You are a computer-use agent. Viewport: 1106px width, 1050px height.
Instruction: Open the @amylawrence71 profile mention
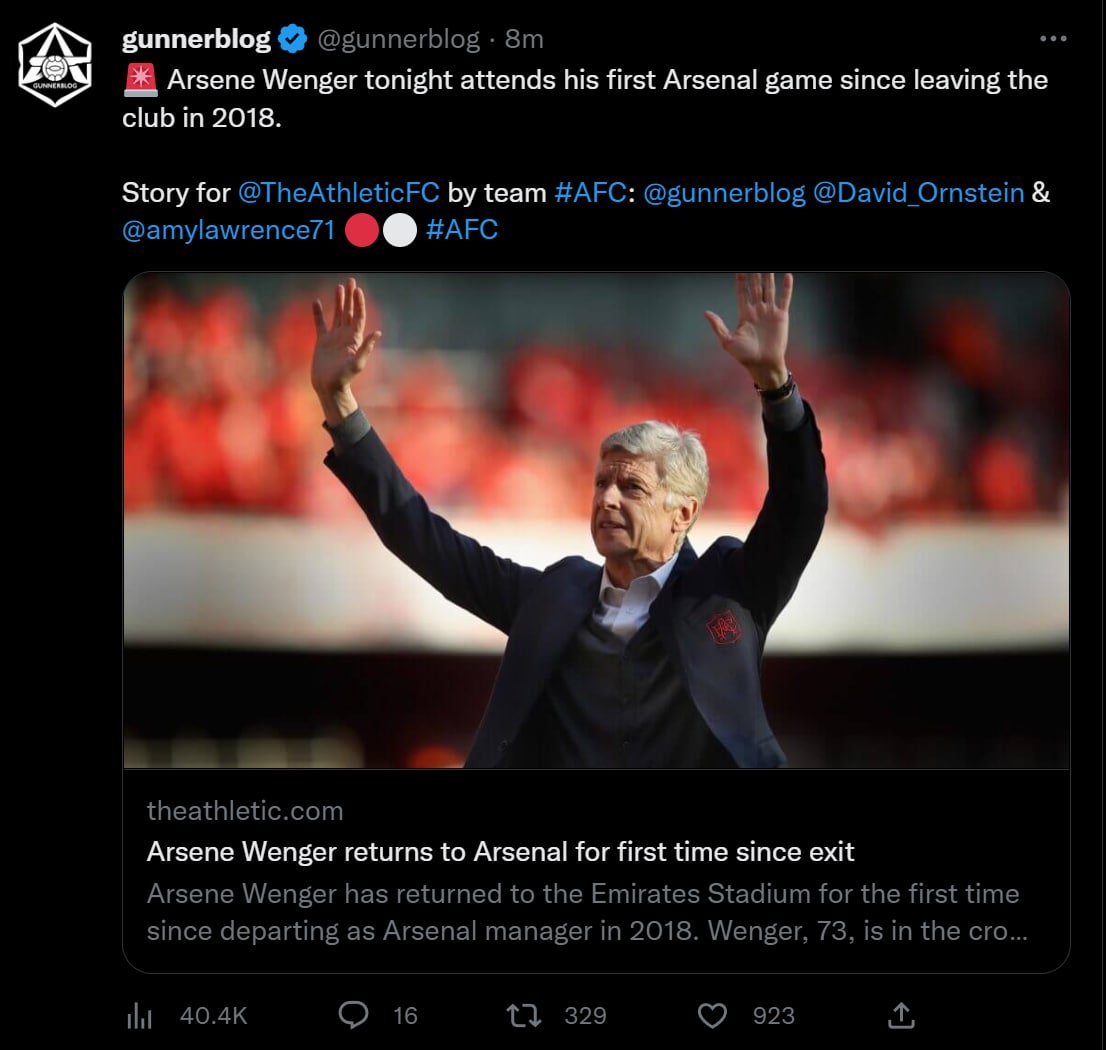tap(227, 230)
